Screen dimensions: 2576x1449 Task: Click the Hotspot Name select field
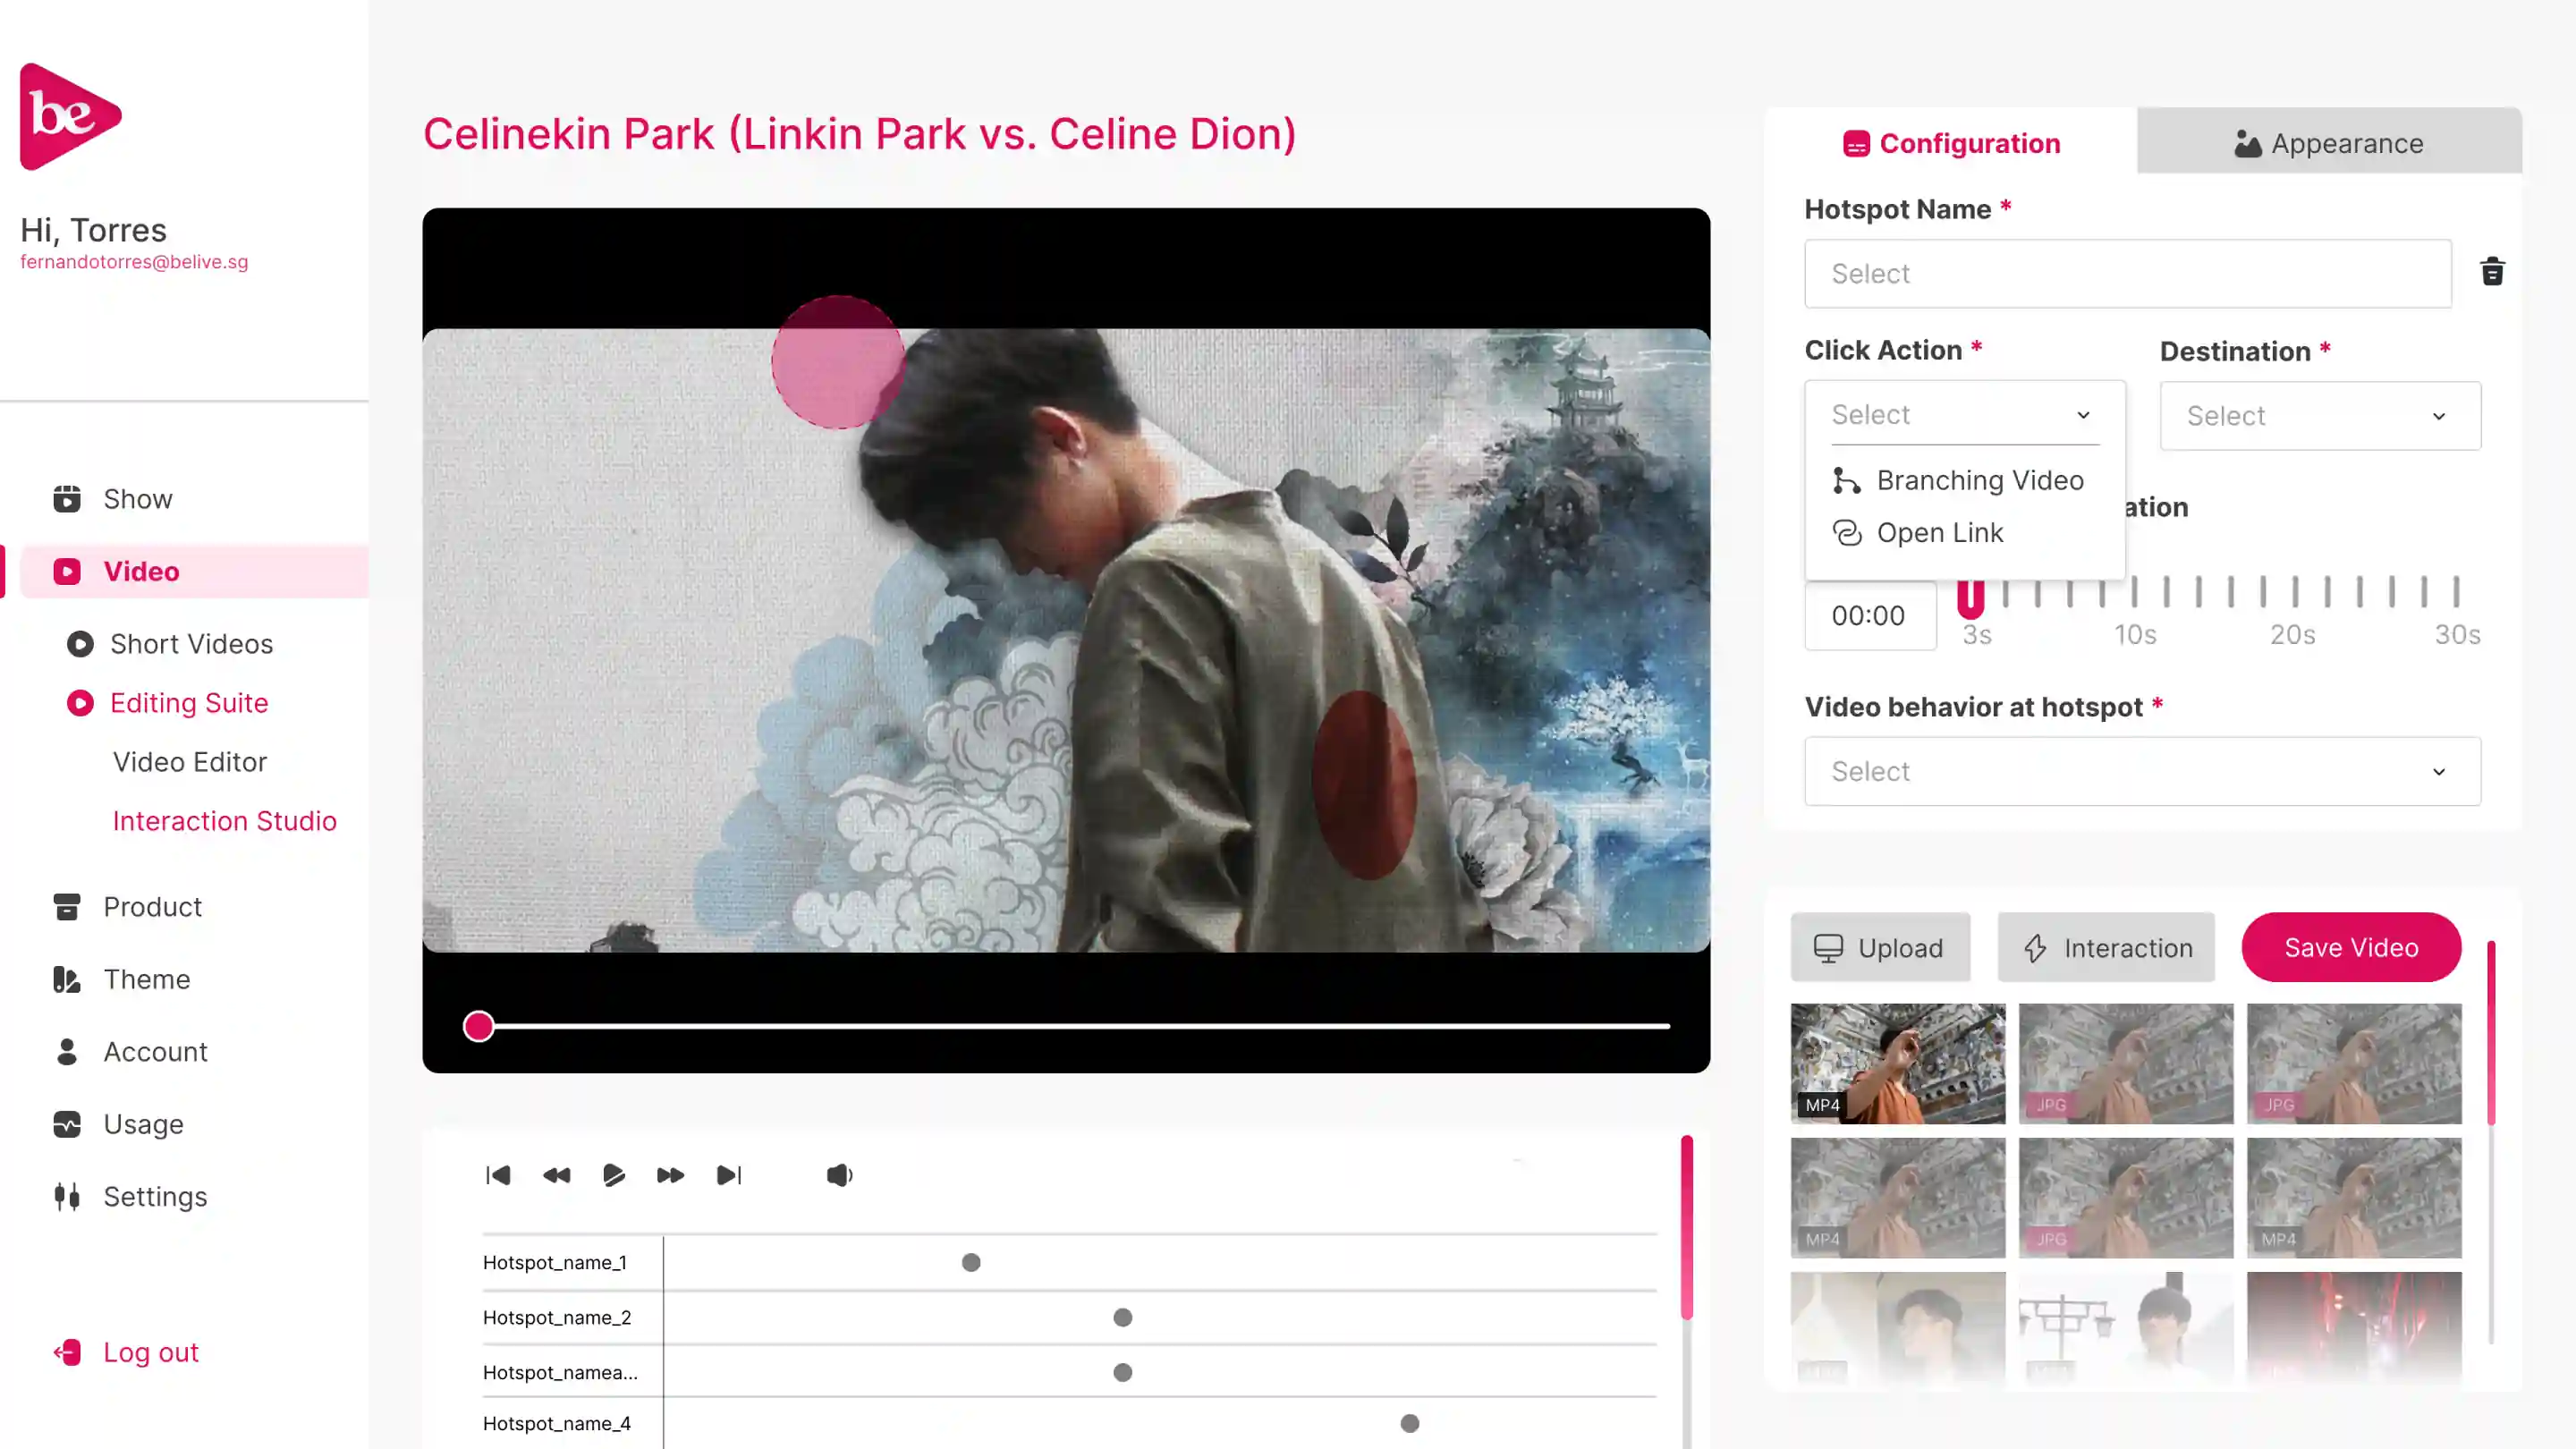click(2127, 273)
